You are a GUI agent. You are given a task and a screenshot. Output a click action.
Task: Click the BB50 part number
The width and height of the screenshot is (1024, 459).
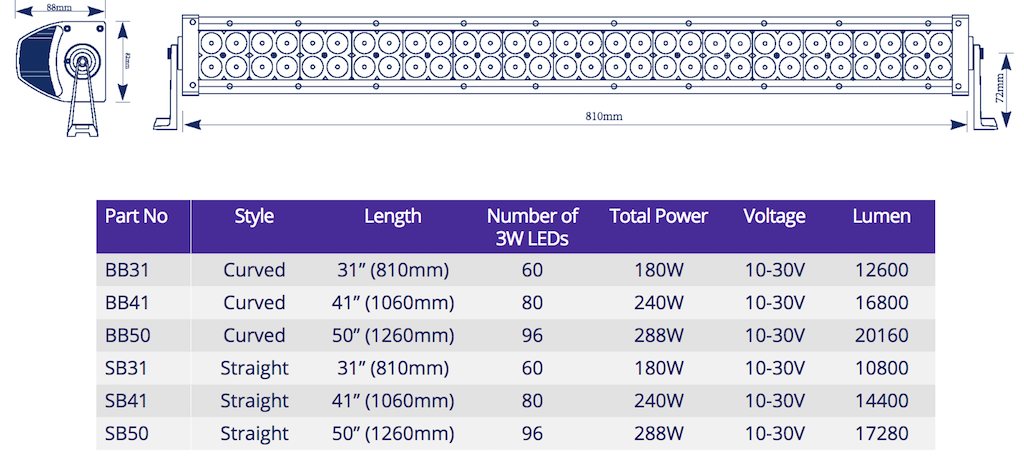tap(125, 335)
